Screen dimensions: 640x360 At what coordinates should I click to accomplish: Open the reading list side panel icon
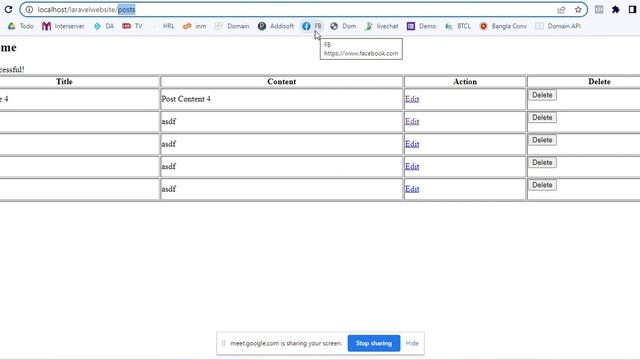click(599, 9)
